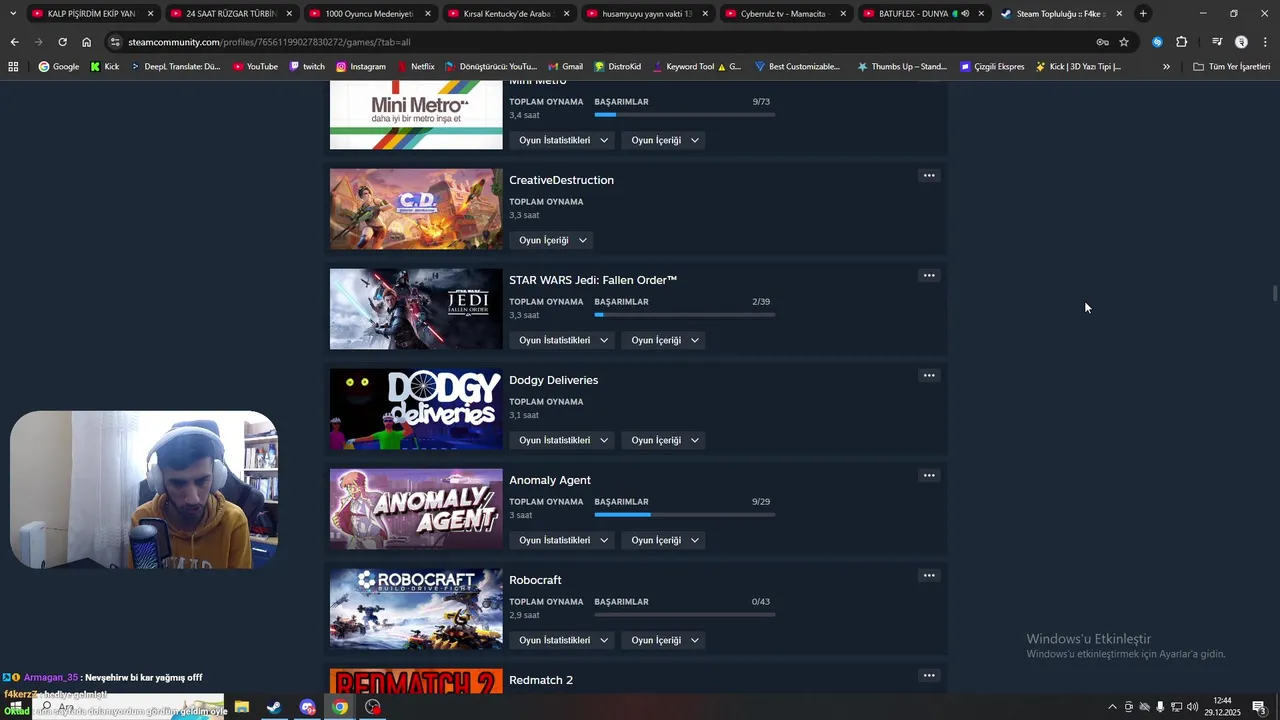Switch to Cyberrulz tv - Mamacita tab

[786, 14]
